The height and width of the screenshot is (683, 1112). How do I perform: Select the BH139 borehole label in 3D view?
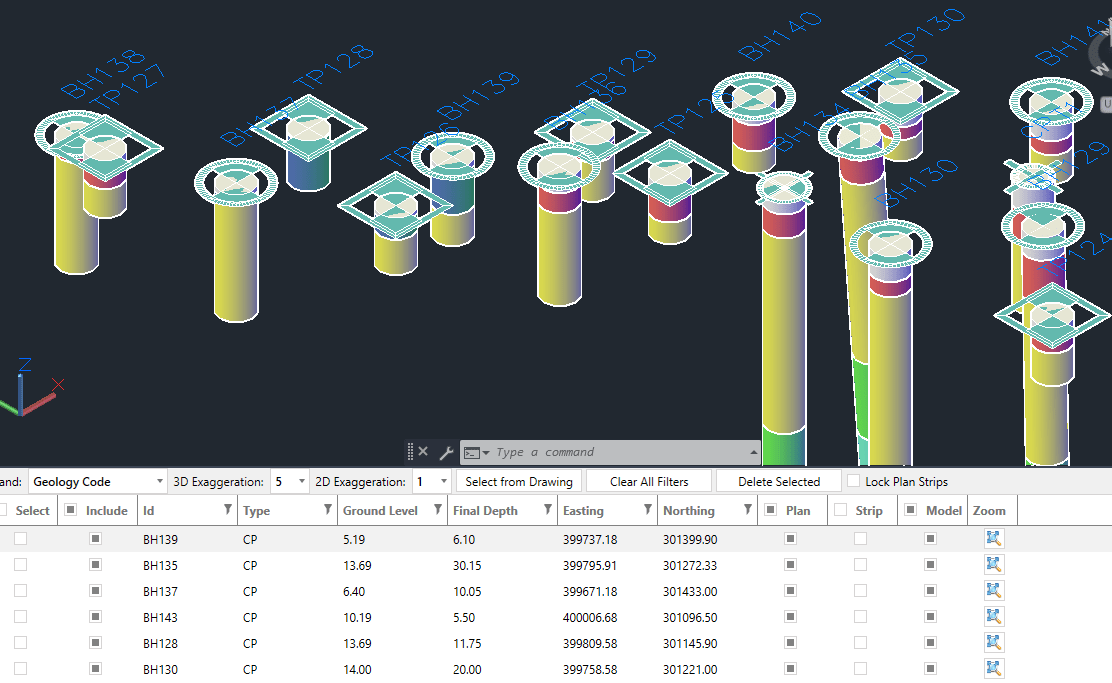(x=477, y=96)
